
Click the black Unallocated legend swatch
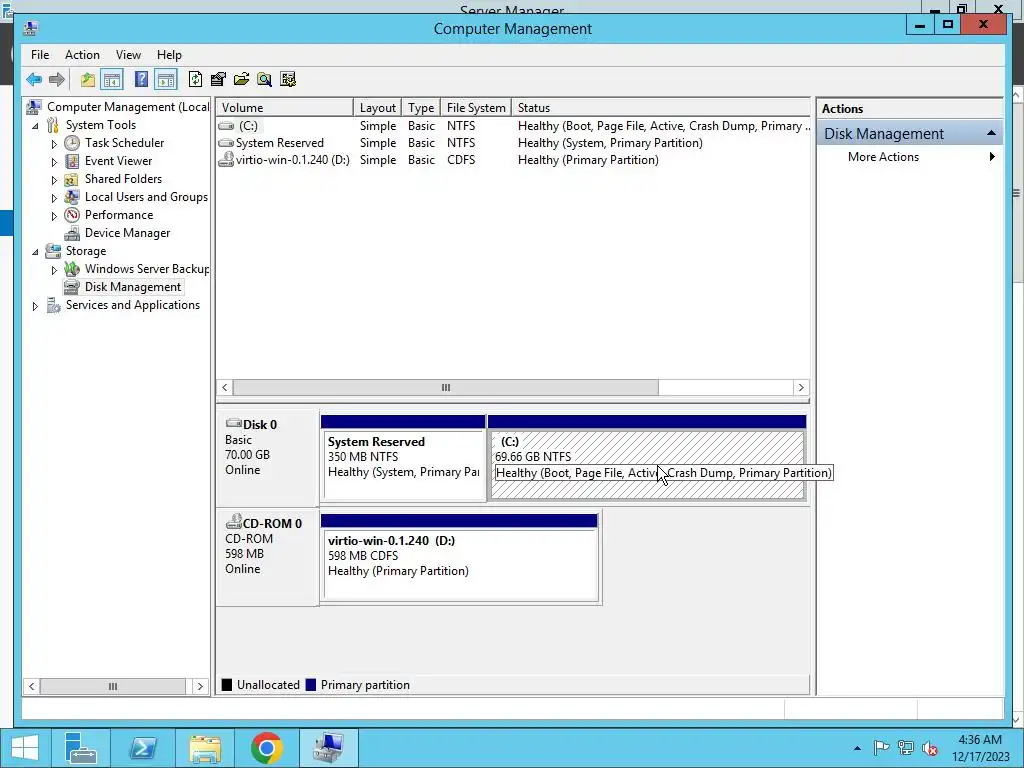[227, 684]
